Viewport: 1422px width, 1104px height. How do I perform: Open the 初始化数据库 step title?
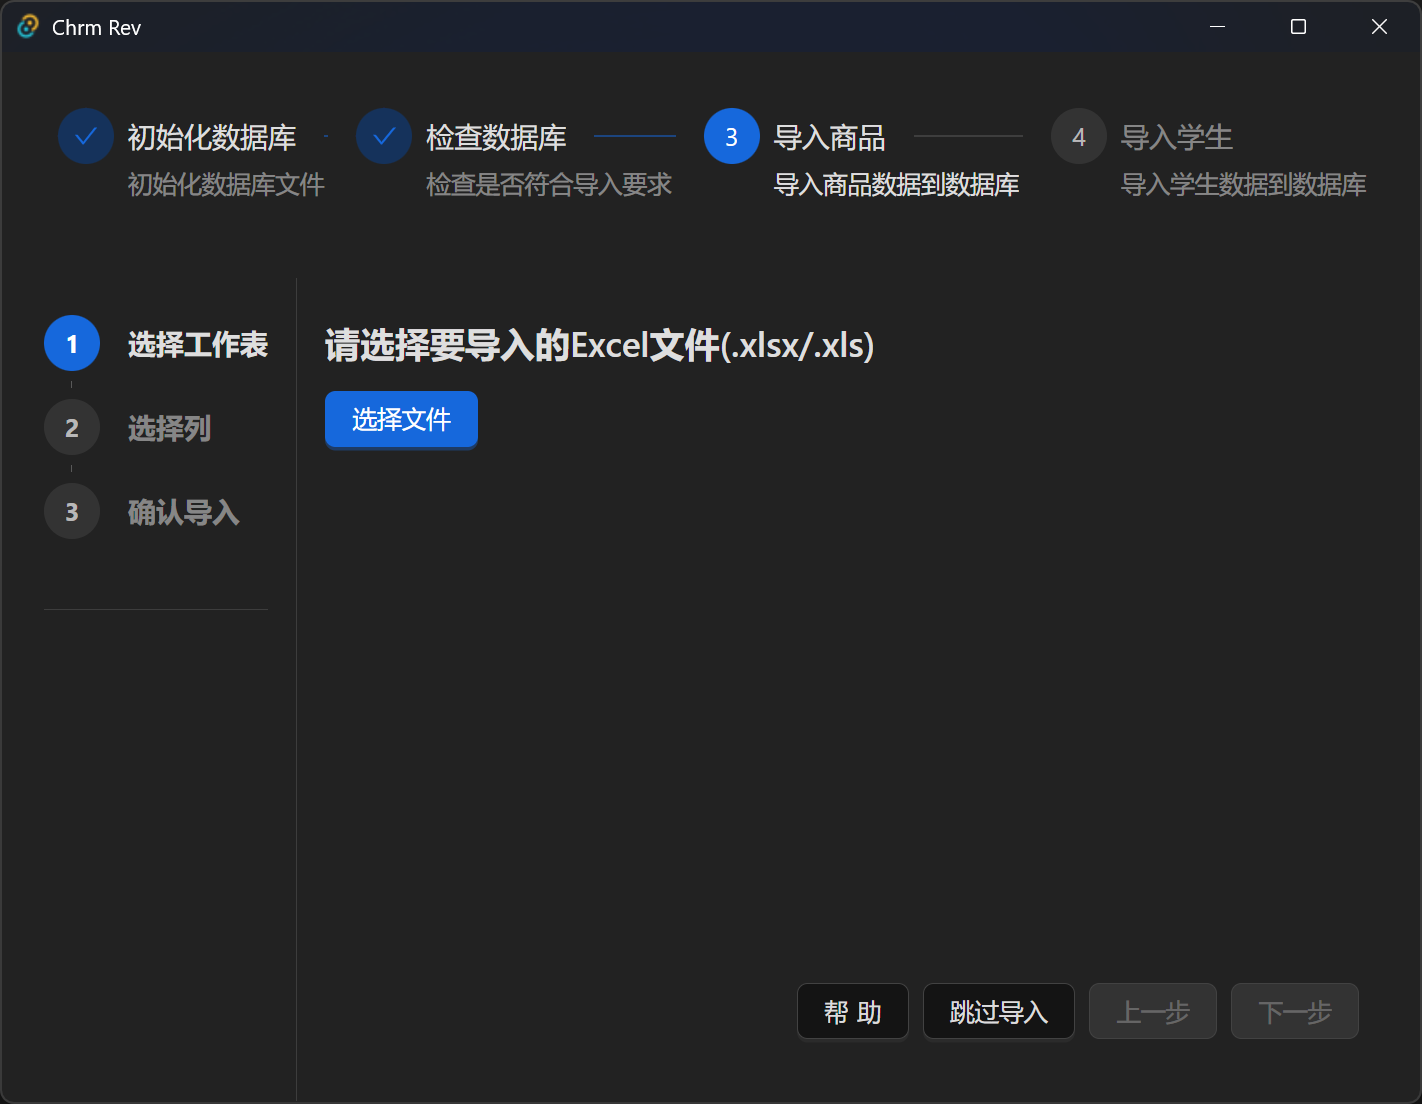212,137
